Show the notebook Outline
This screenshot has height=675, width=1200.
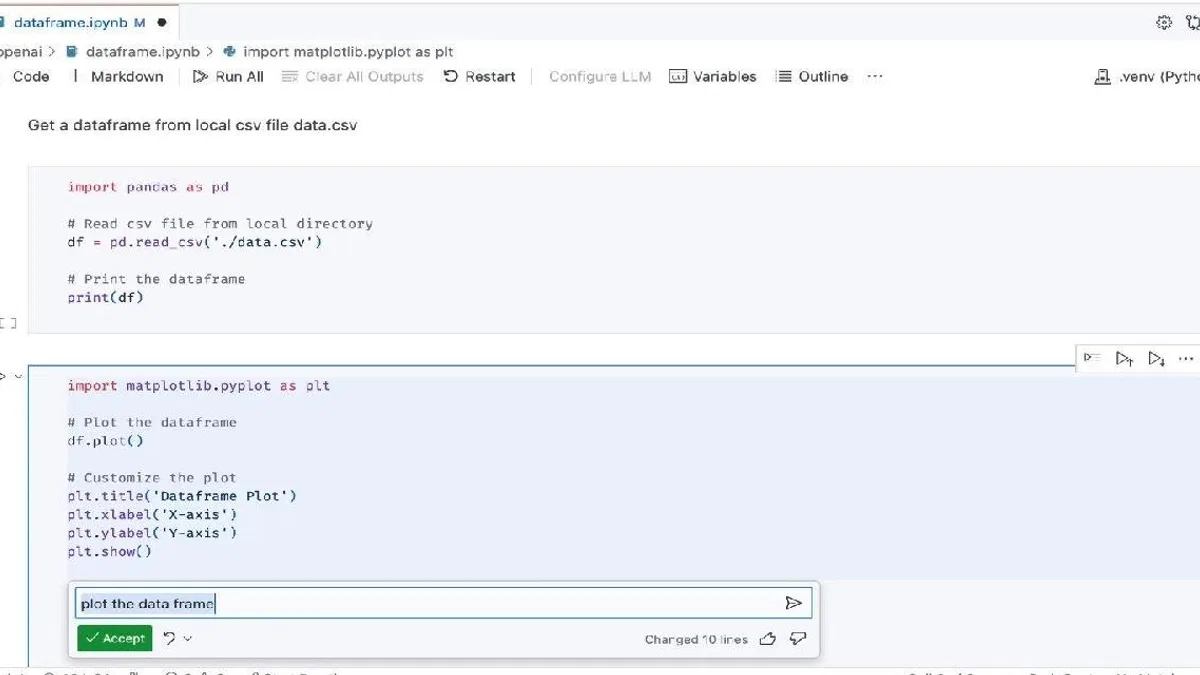click(x=813, y=76)
